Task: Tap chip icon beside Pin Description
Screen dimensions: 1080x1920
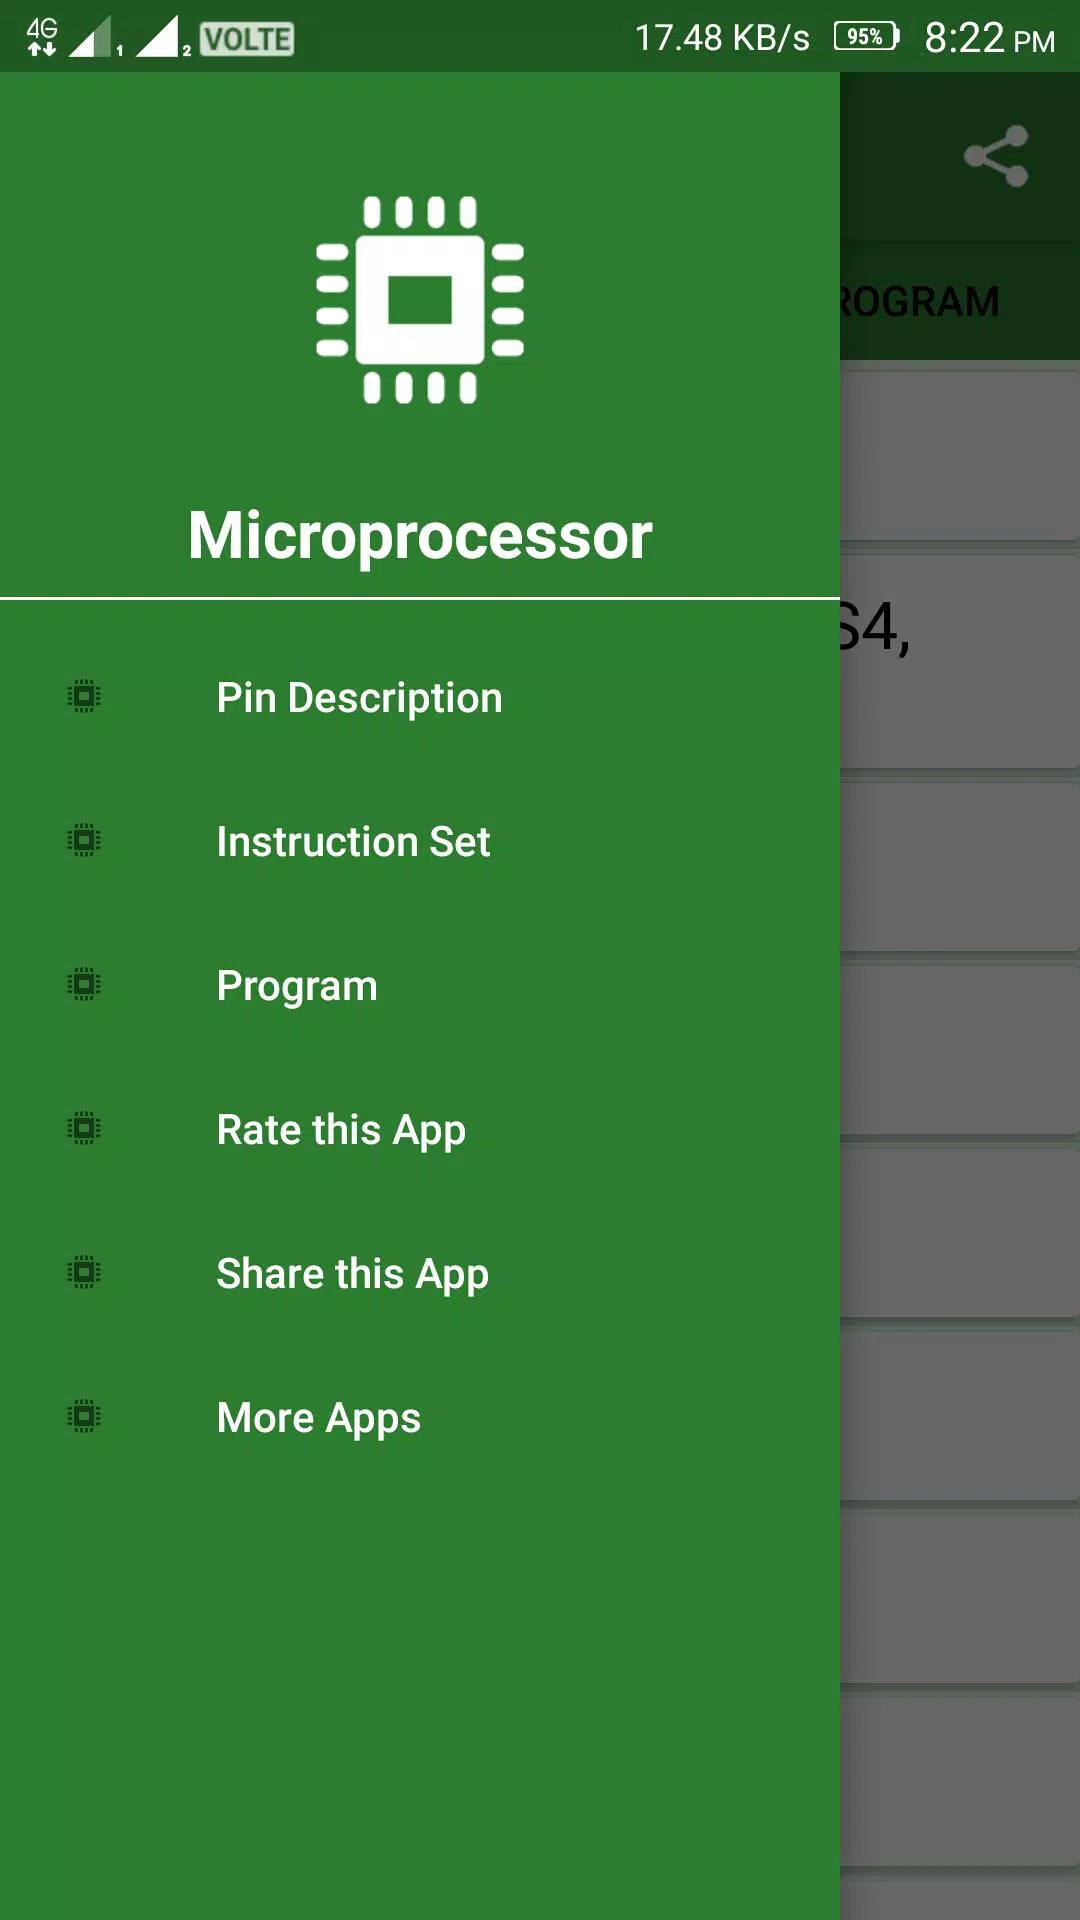Action: 84,696
